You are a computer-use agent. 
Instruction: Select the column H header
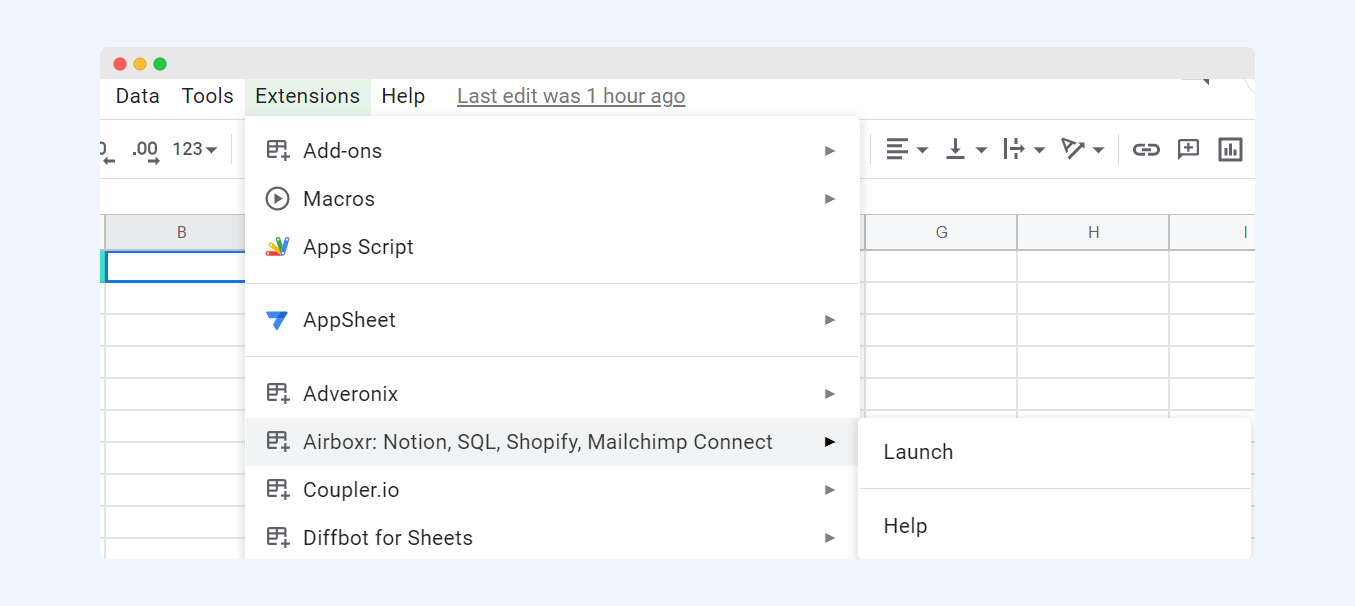[x=1093, y=232]
